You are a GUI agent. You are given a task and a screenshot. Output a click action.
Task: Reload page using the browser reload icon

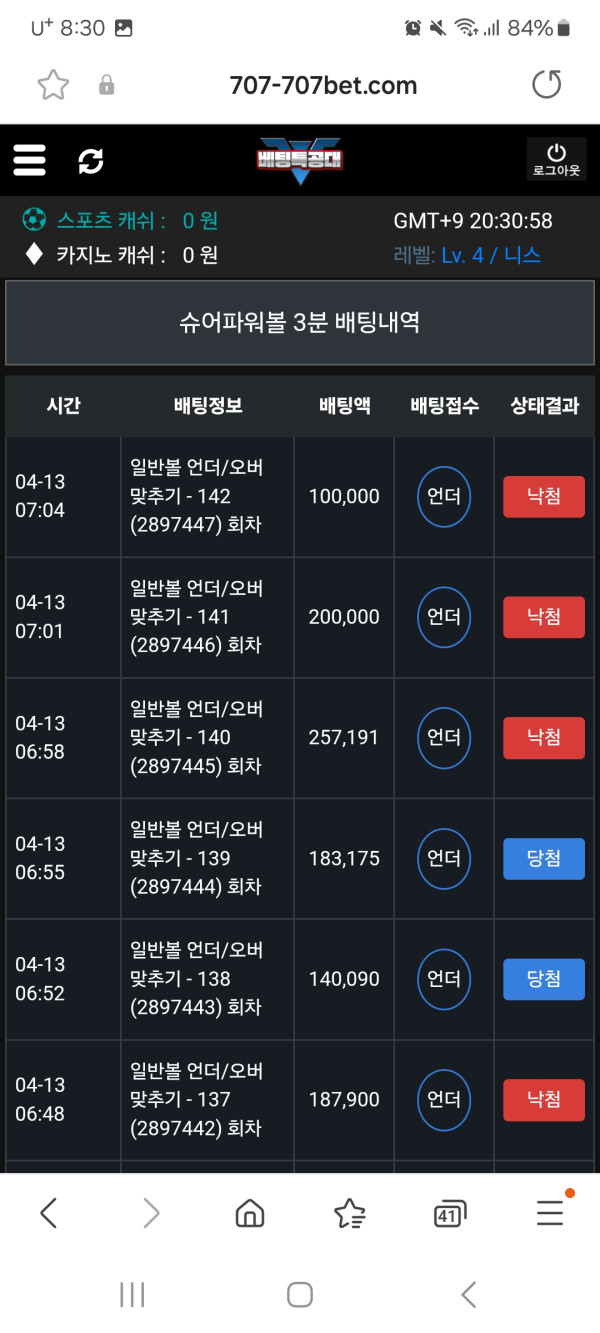[x=547, y=85]
